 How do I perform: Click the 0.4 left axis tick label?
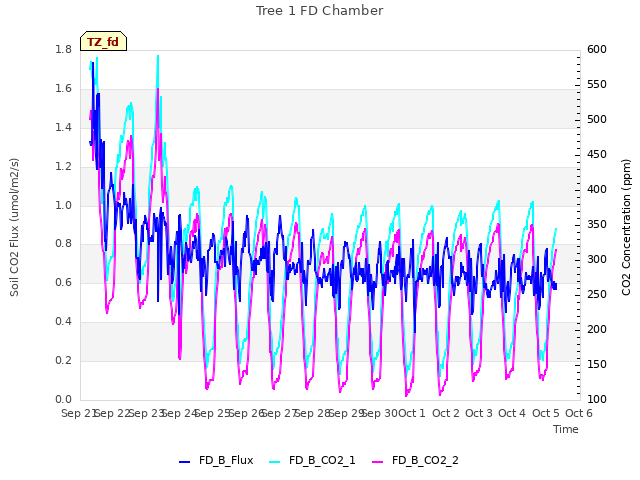[64, 322]
